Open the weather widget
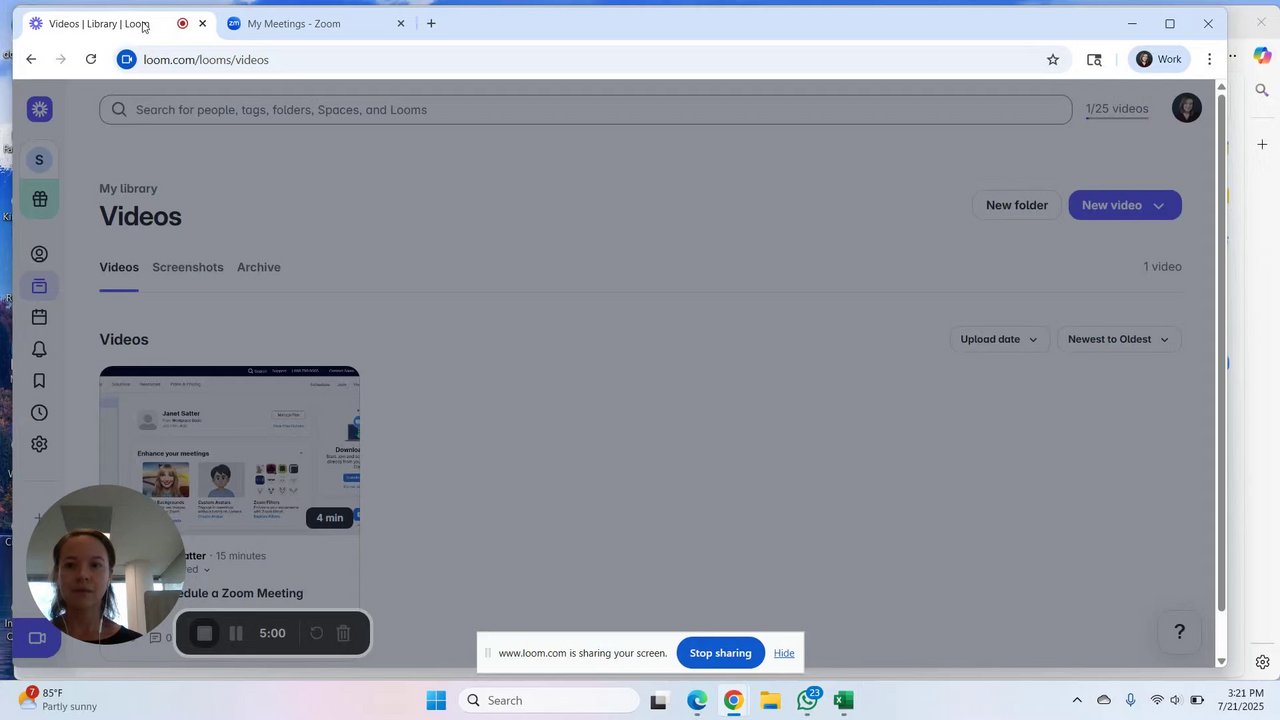Image resolution: width=1280 pixels, height=720 pixels. coord(58,700)
